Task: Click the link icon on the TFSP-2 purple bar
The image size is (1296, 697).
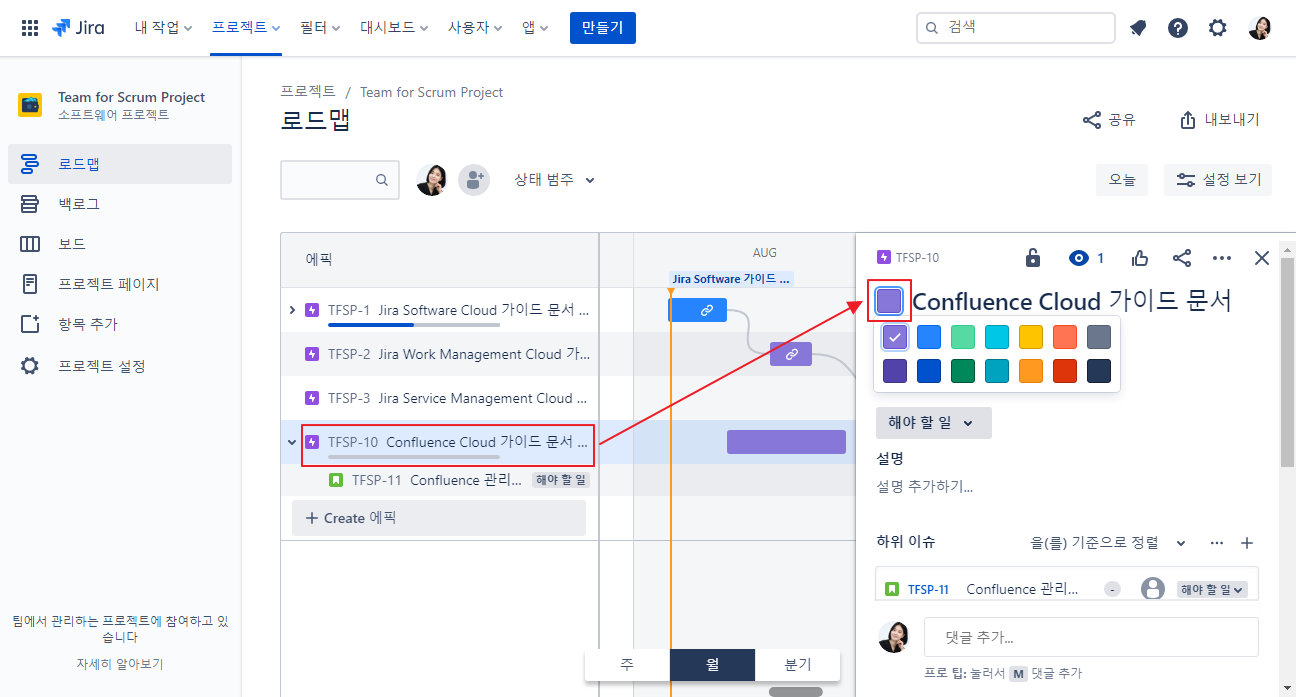Action: pyautogui.click(x=791, y=354)
